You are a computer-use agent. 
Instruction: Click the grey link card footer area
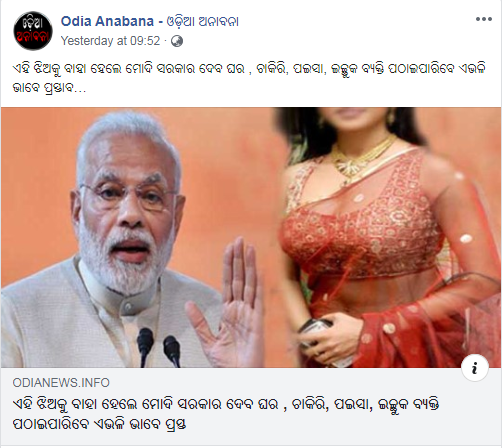251,406
